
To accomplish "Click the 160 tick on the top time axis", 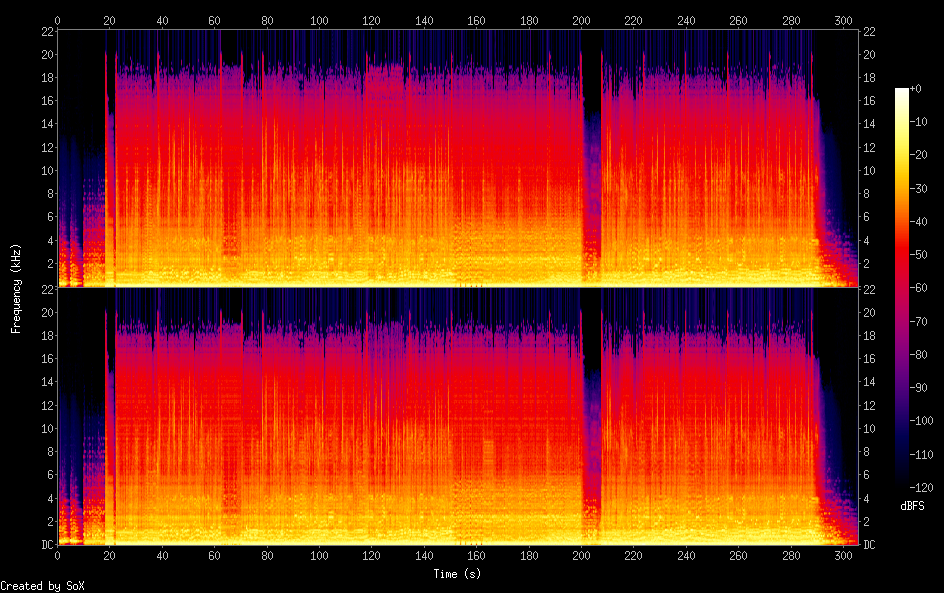I will 476,20.
